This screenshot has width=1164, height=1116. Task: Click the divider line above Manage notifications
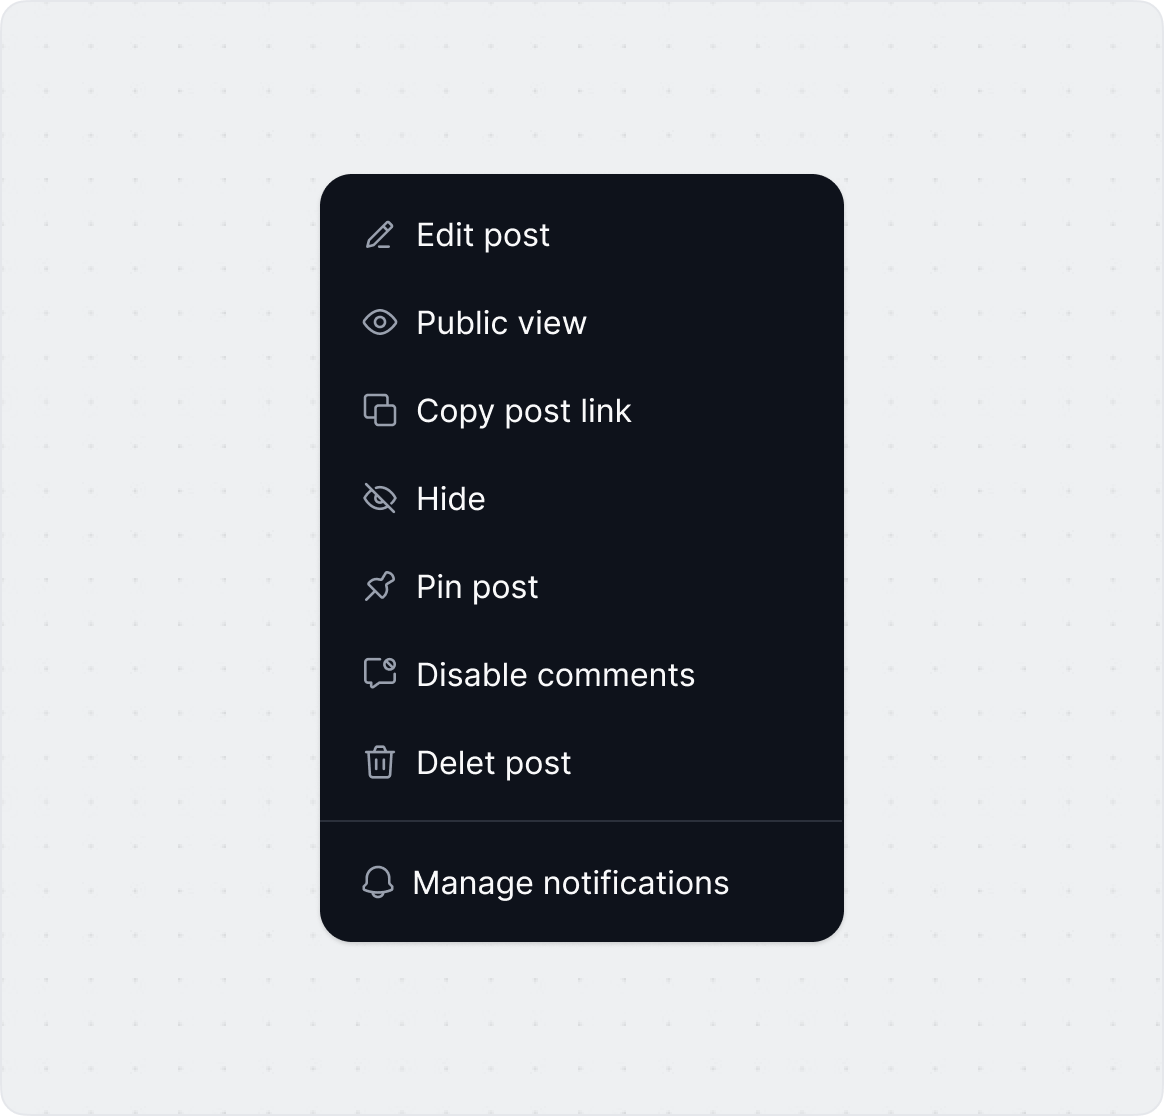[581, 821]
